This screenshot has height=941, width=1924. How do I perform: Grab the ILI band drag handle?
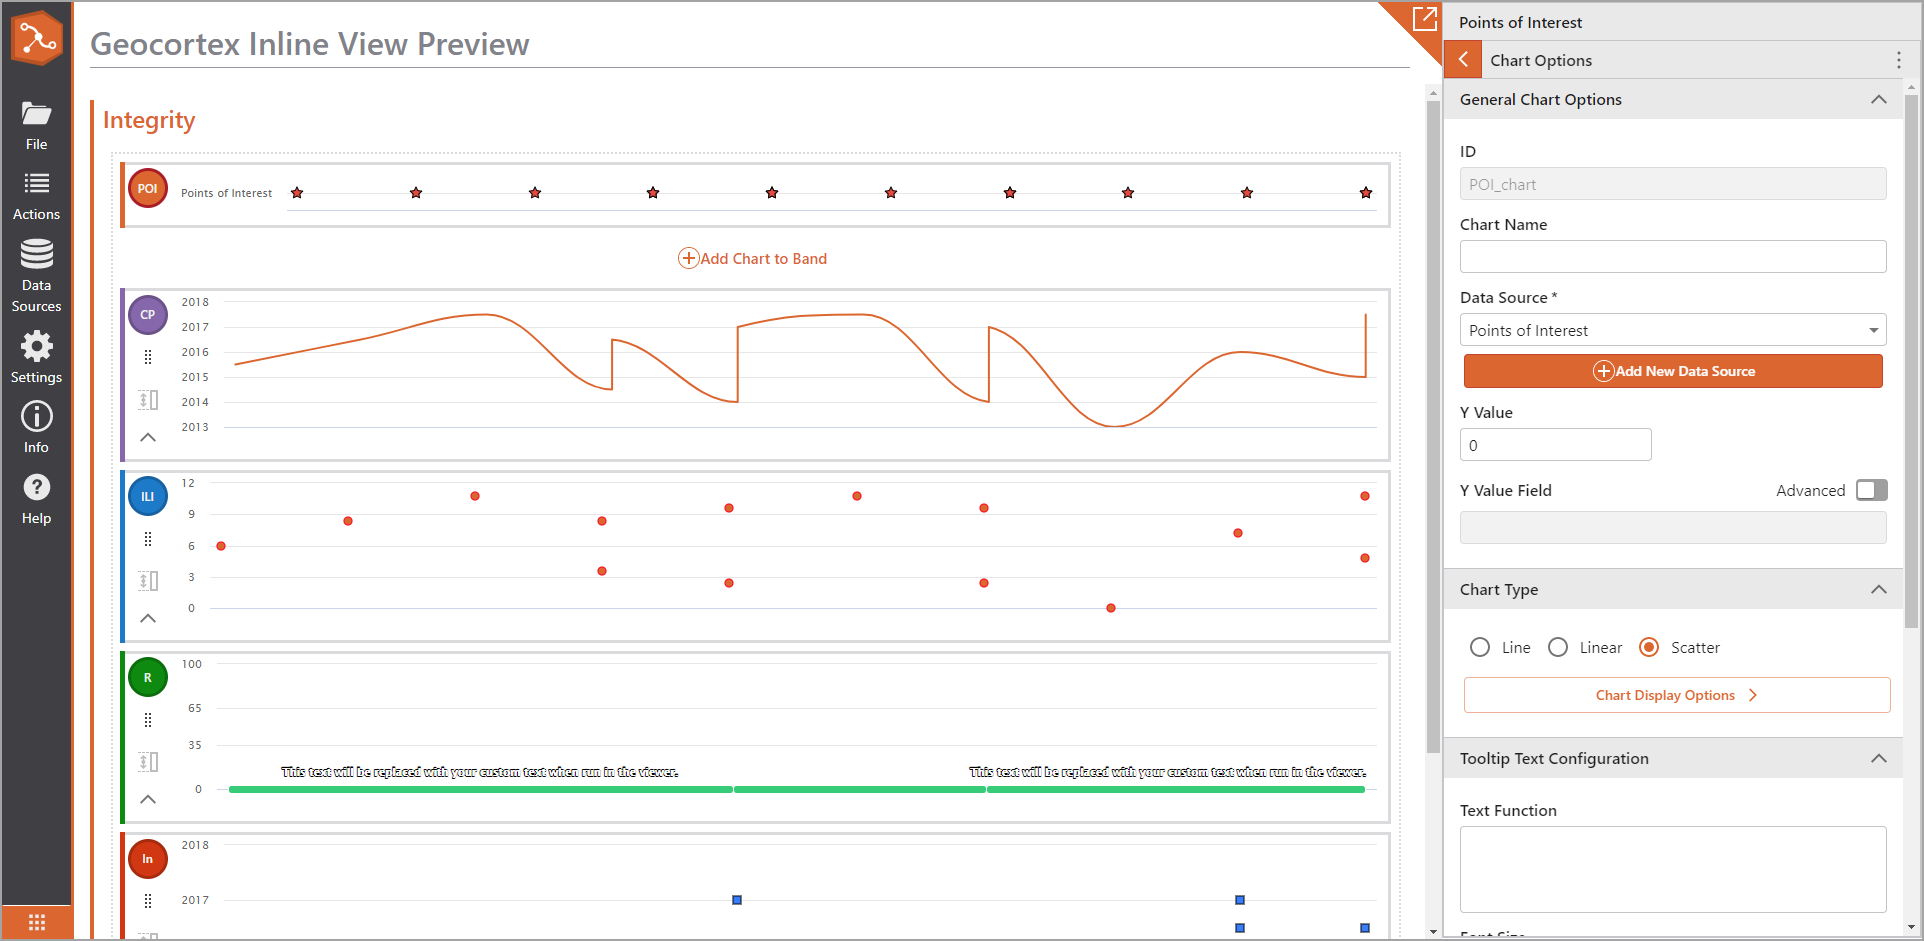(148, 540)
